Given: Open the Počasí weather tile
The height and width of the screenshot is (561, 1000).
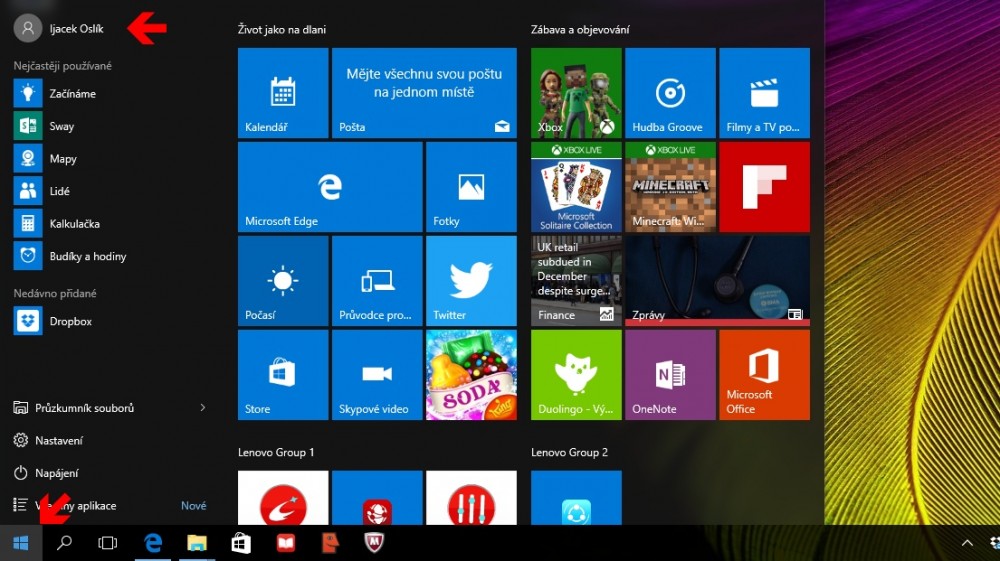Looking at the screenshot, I should (x=283, y=281).
